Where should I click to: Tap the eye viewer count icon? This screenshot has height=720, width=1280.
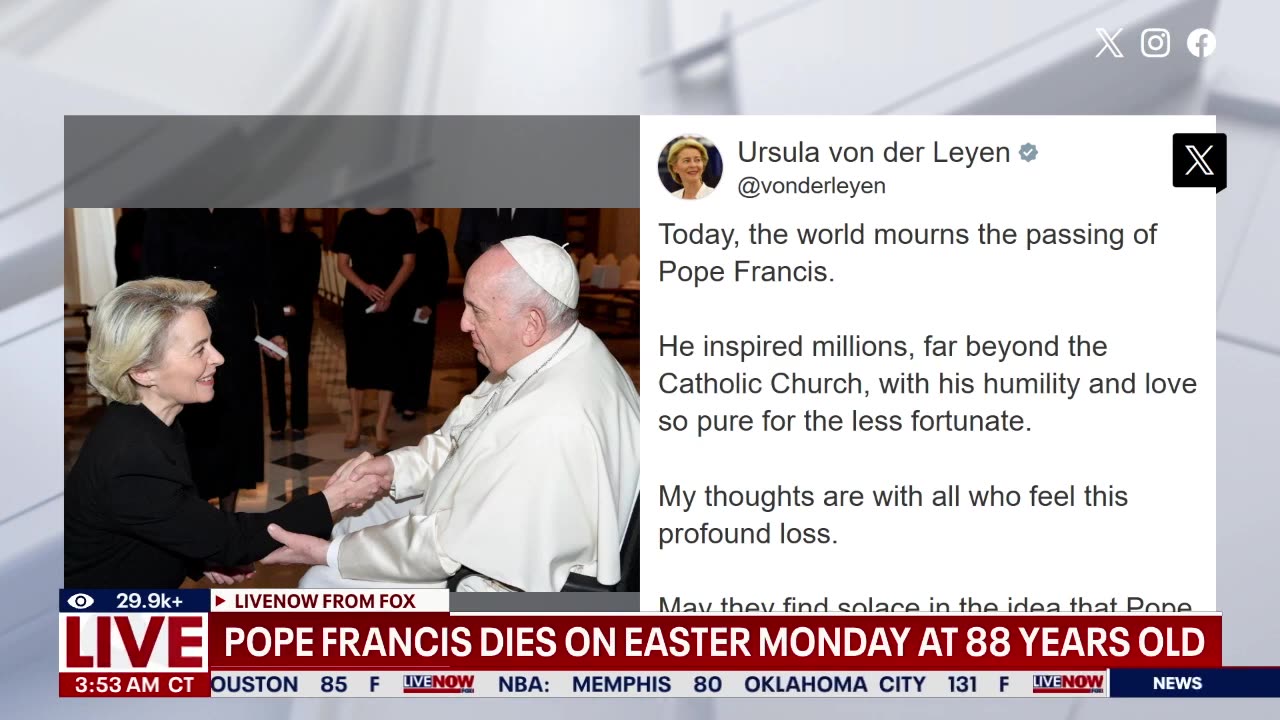(81, 601)
